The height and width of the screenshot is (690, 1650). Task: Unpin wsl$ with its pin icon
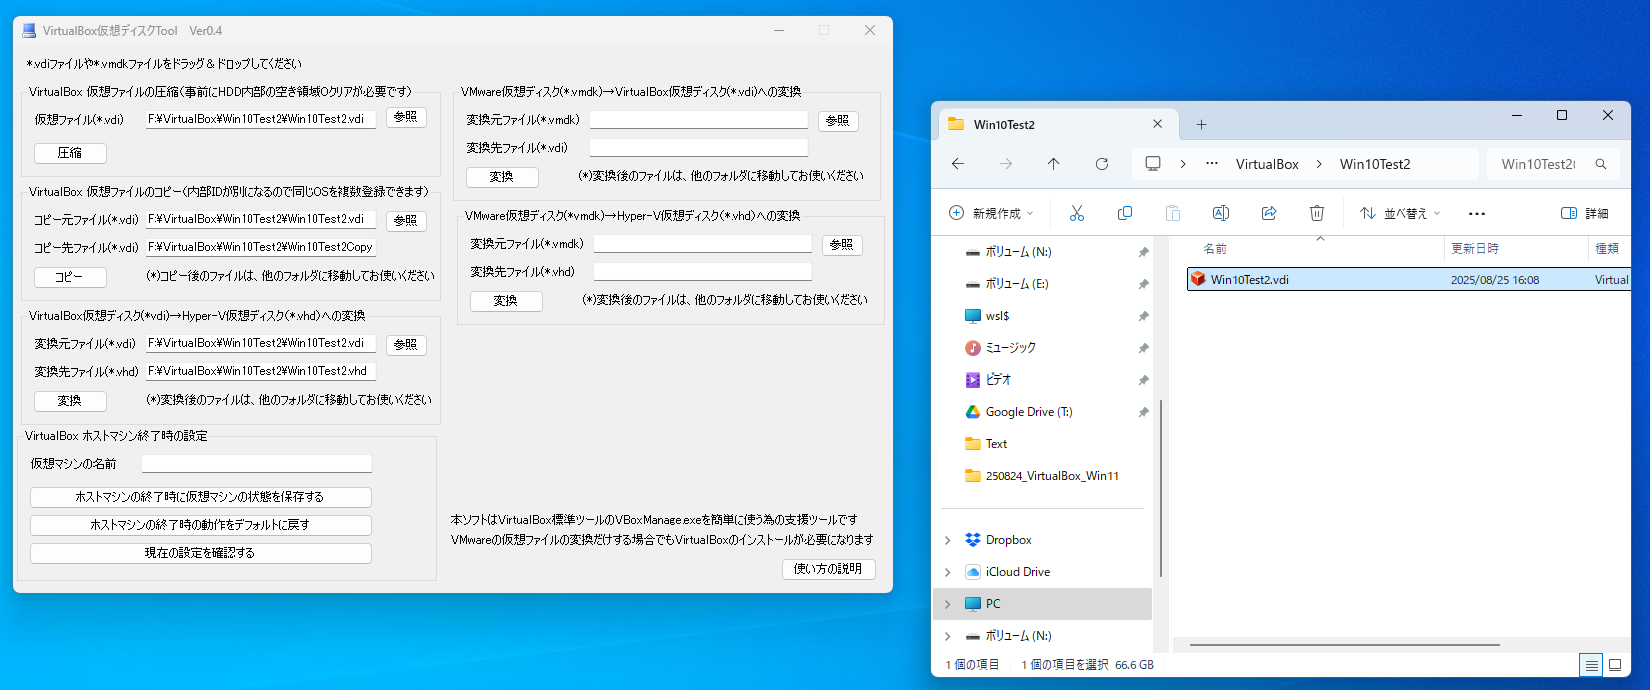tap(1143, 316)
